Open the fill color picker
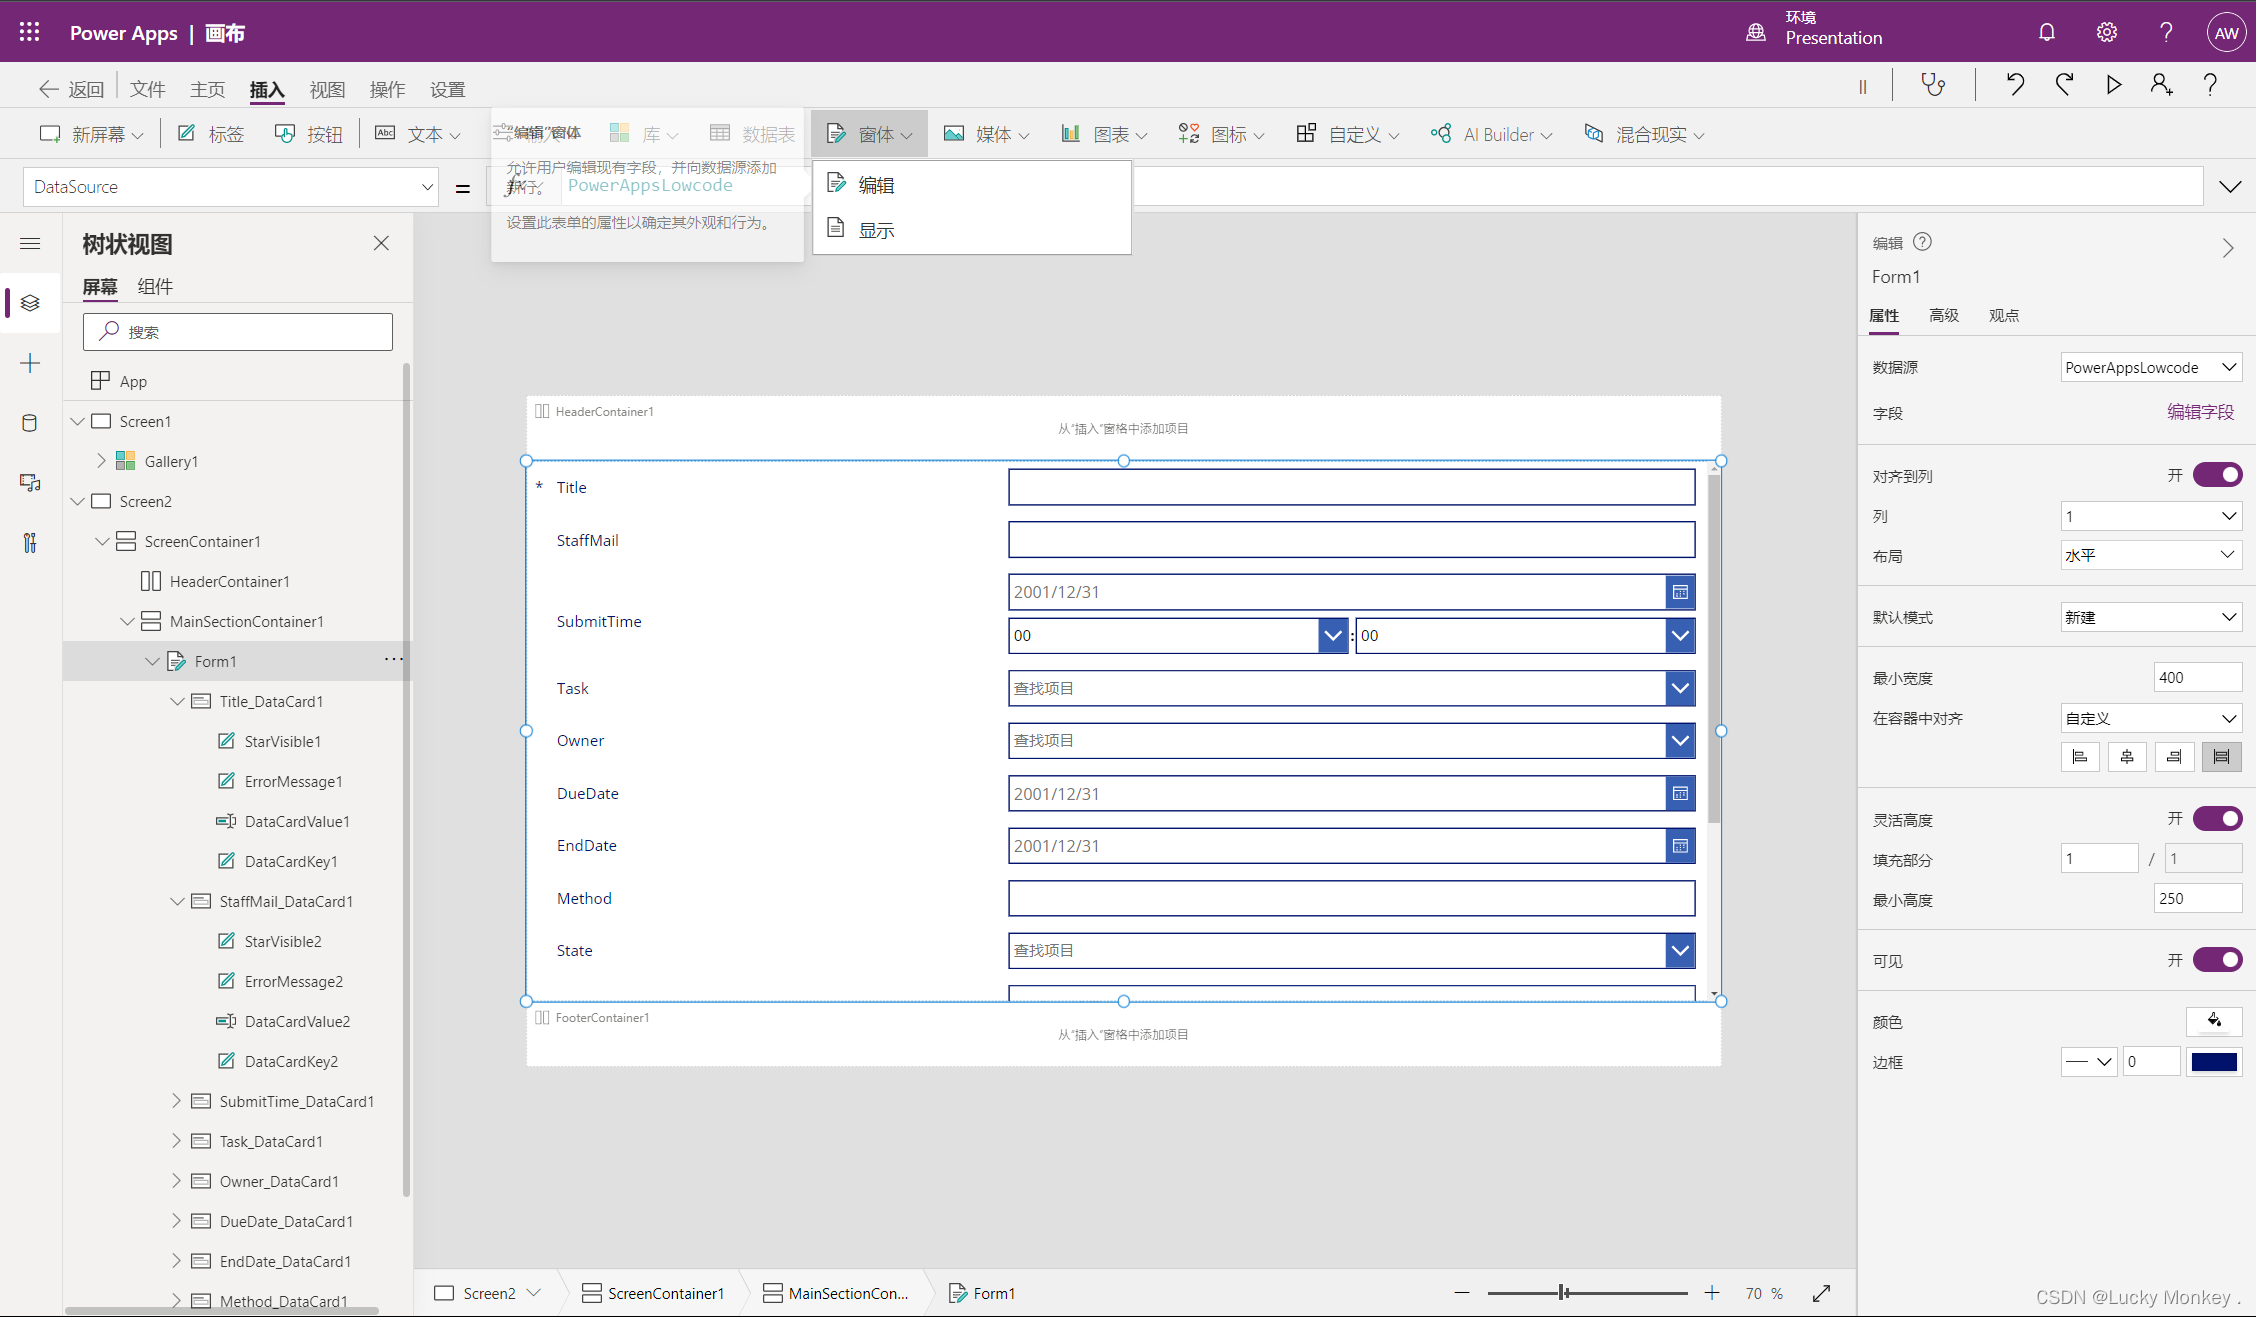 pyautogui.click(x=2214, y=1021)
